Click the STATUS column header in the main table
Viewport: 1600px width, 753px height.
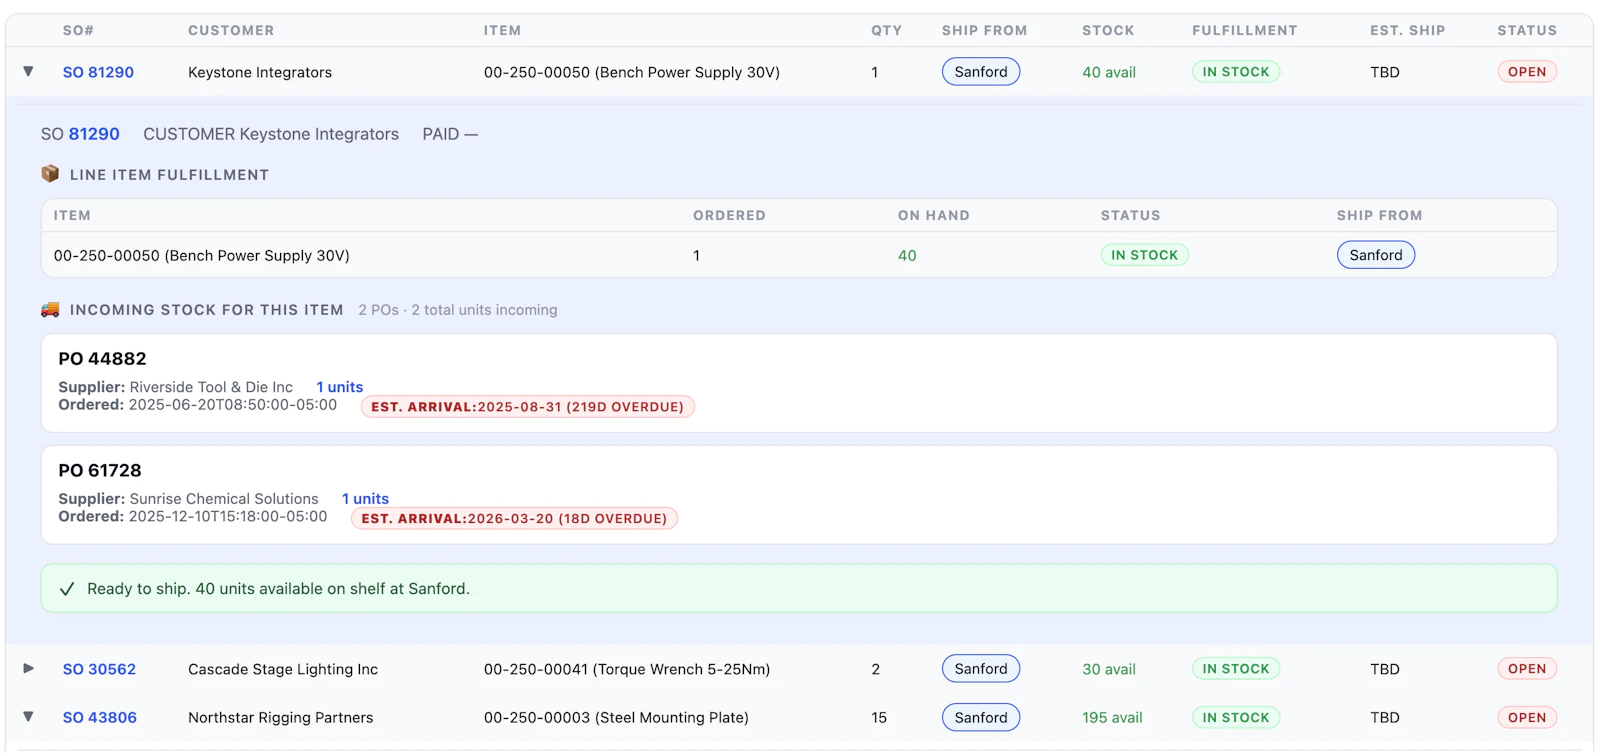[1527, 30]
